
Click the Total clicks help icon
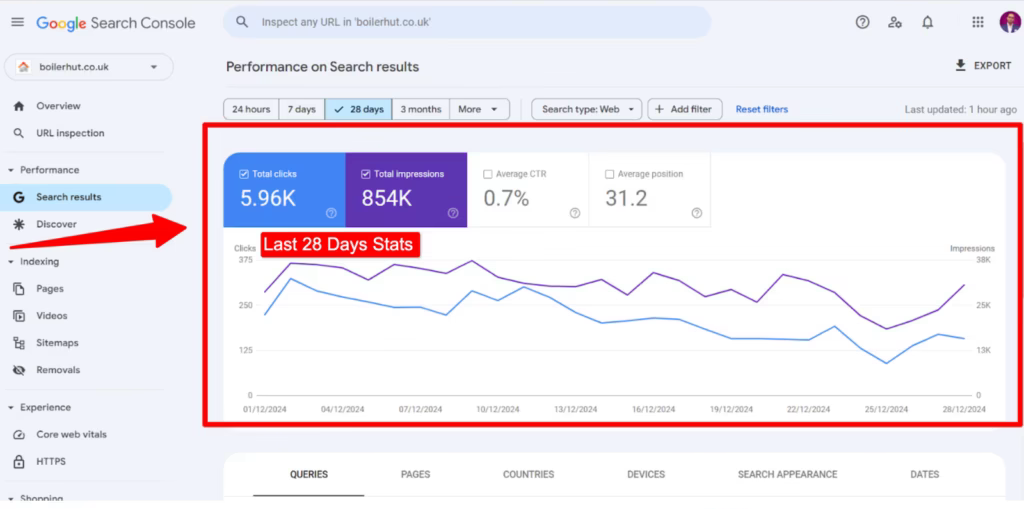click(331, 213)
